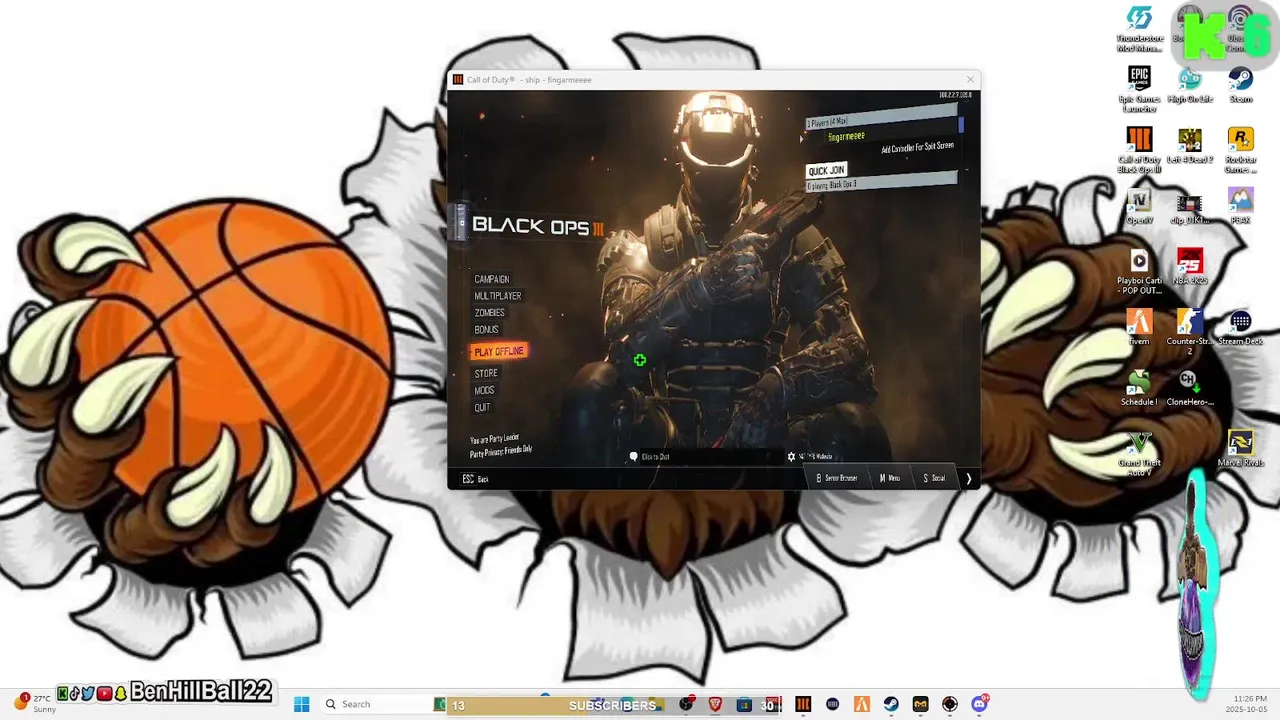Viewport: 1280px width, 720px height.
Task: Open the Marvel Rivals desktop icon
Action: tap(1240, 449)
